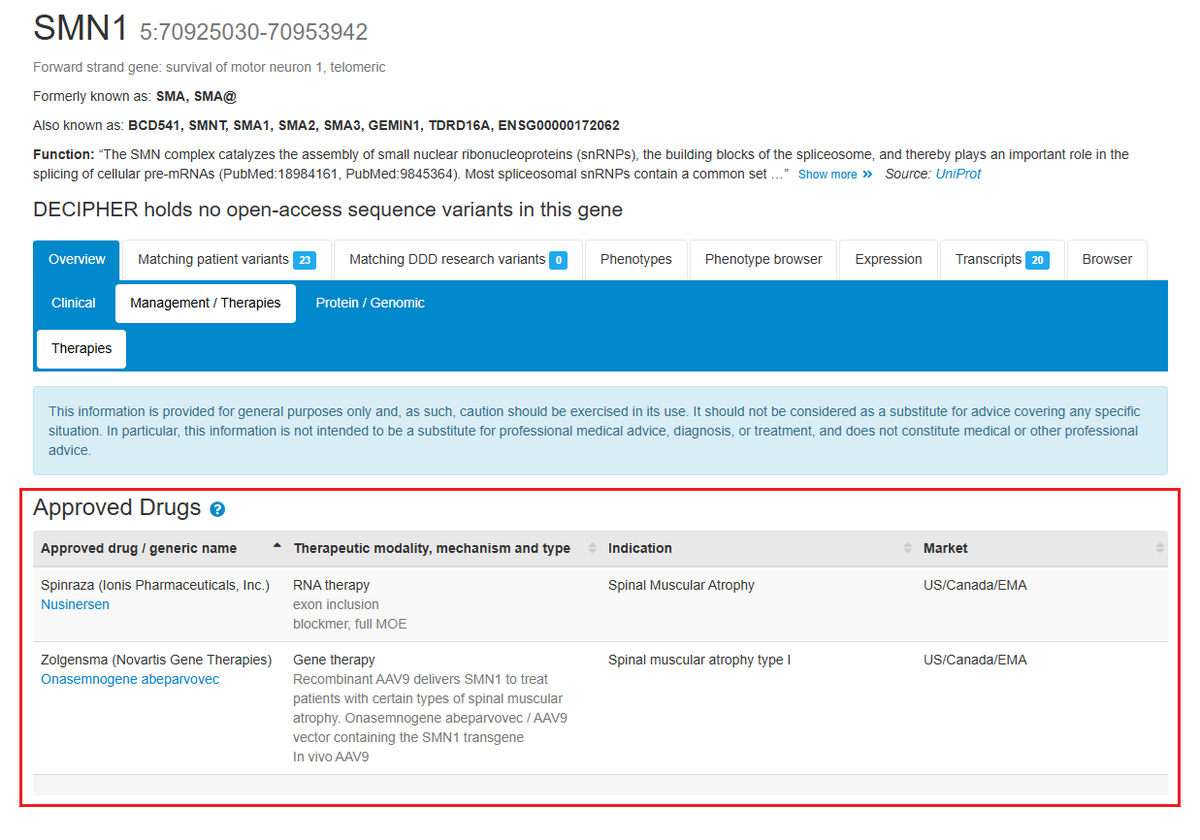Open the Browser tab
Screen dimensions: 1200x840
tap(1107, 260)
